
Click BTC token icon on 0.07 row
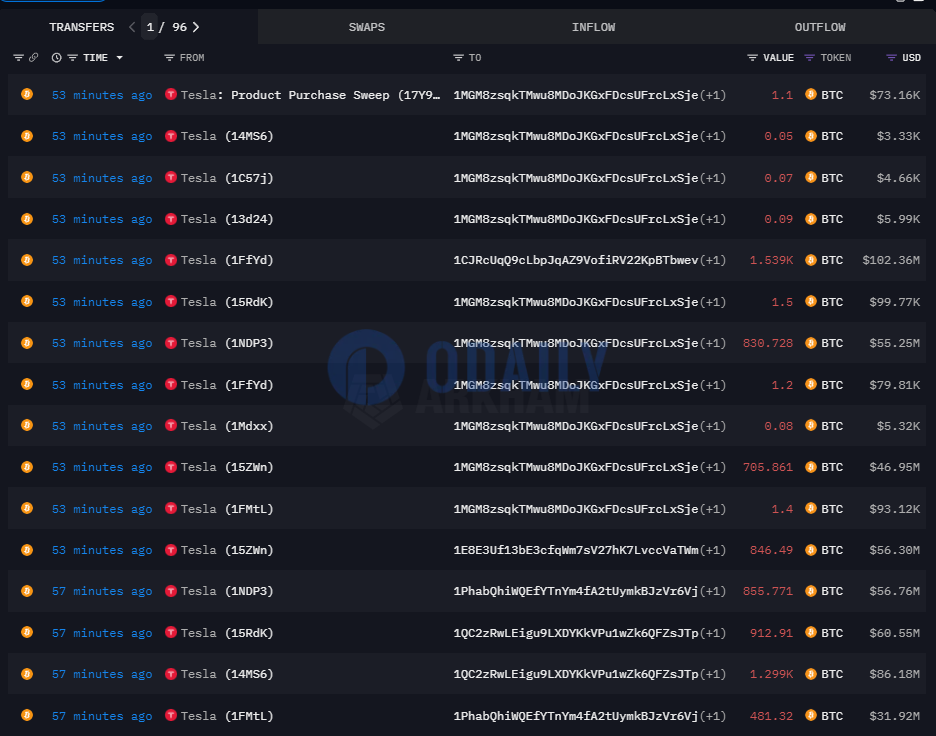tap(811, 177)
